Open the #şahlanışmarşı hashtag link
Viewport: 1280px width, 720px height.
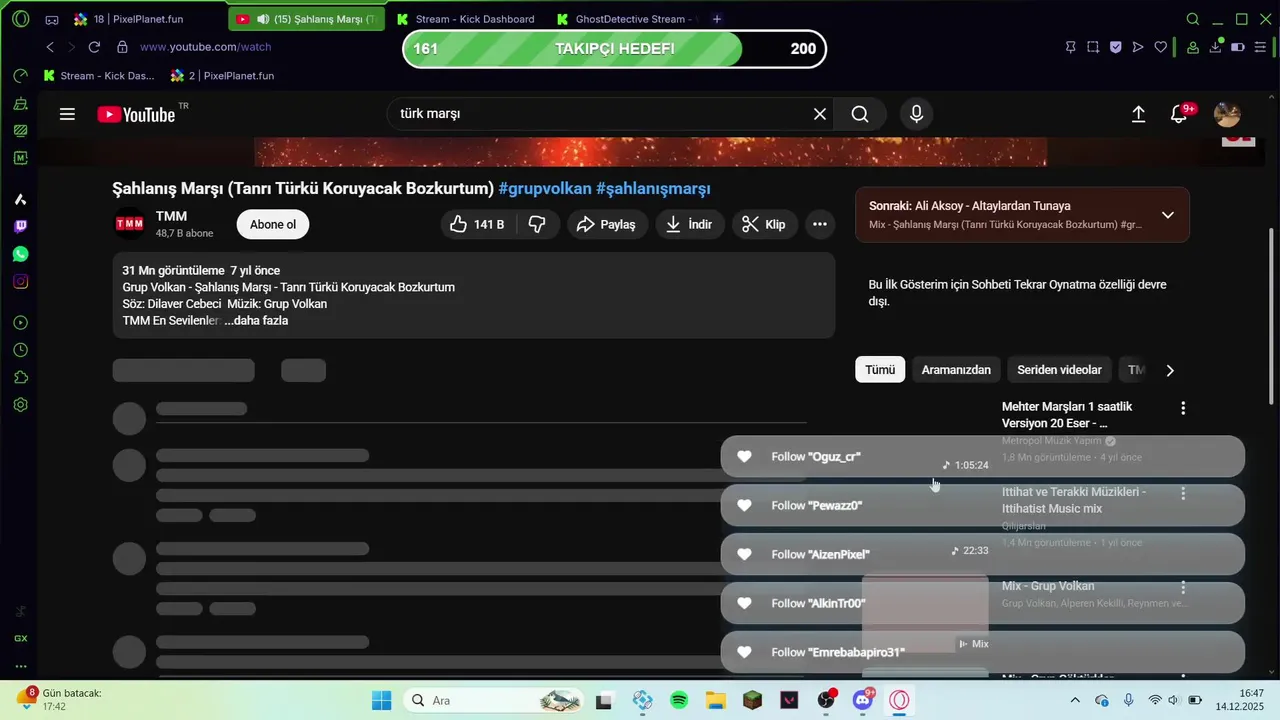(x=653, y=188)
